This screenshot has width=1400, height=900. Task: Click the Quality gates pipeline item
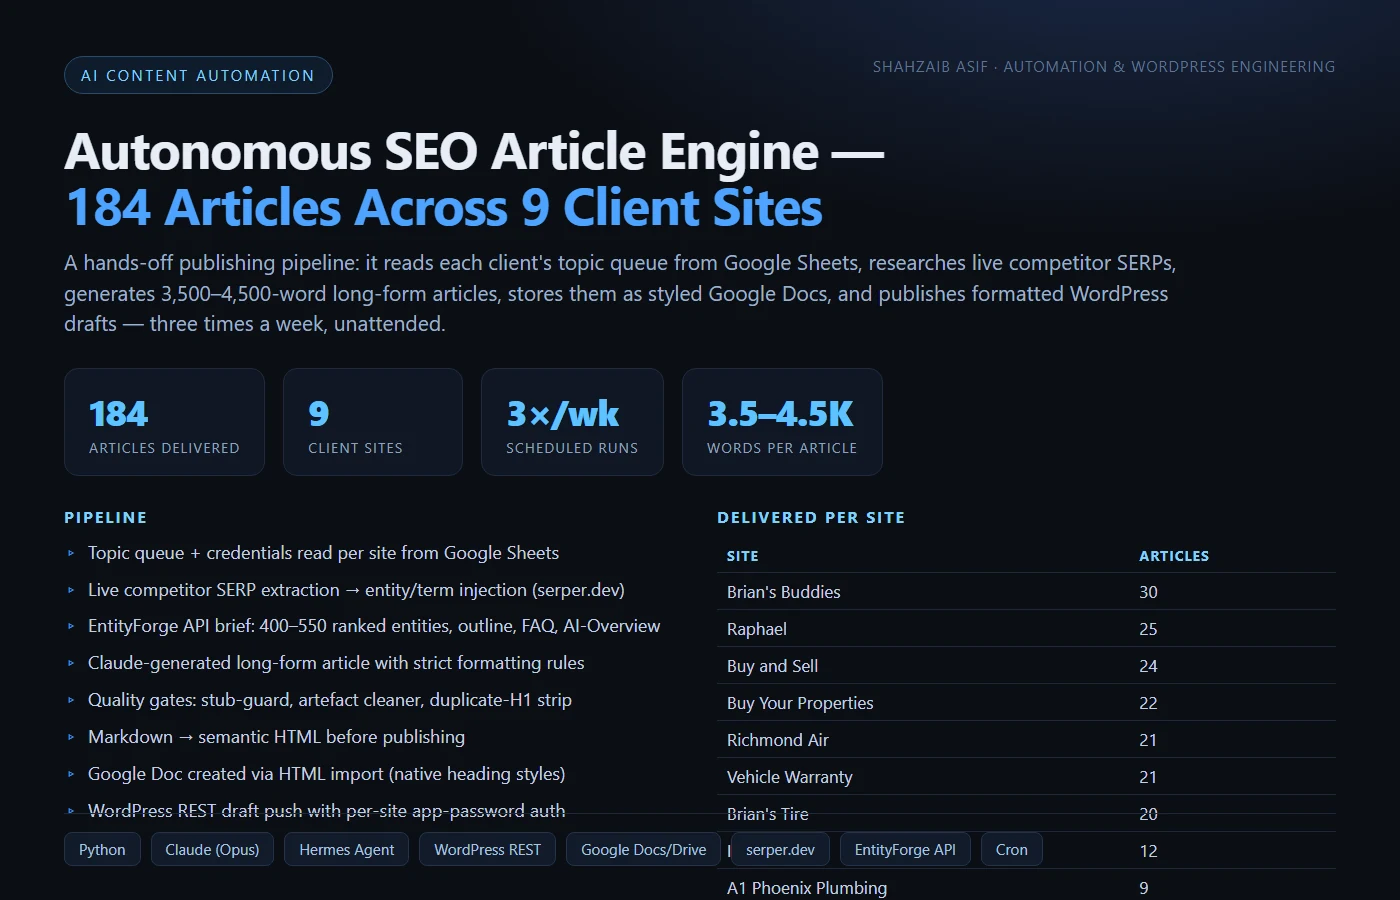(x=330, y=700)
